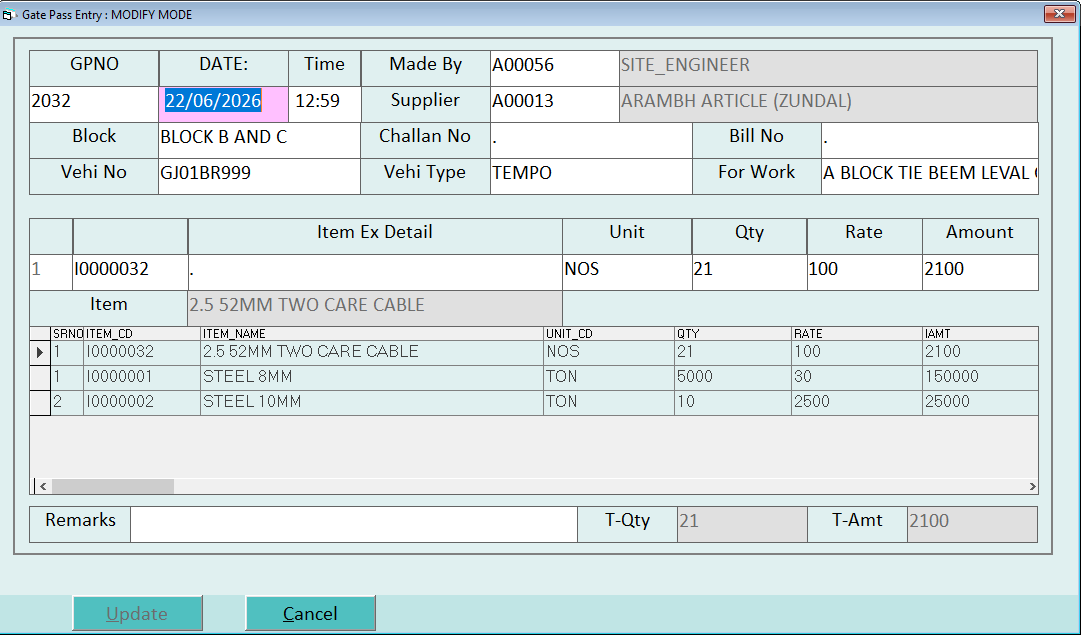Image resolution: width=1083 pixels, height=636 pixels.
Task: Select the STEEL 10MM row selector box
Action: [x=40, y=403]
